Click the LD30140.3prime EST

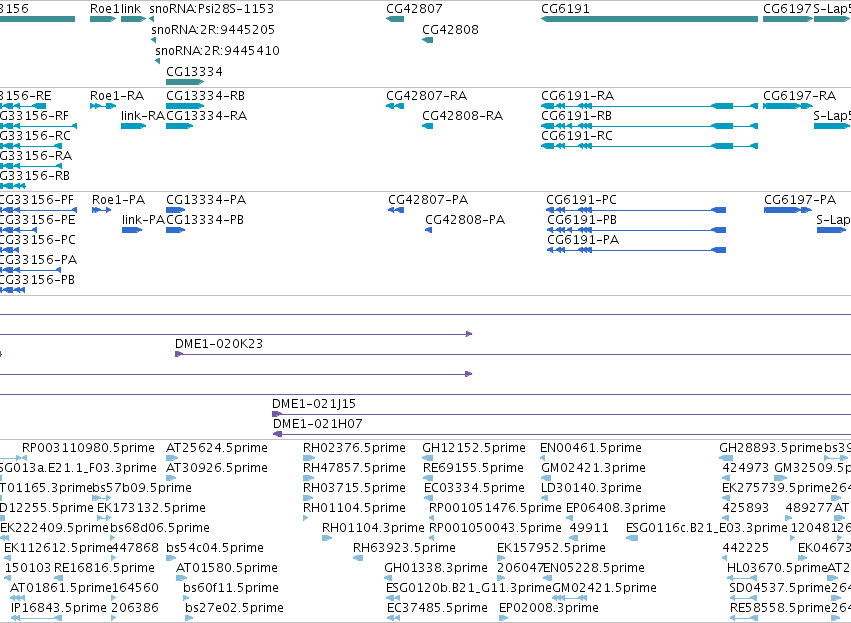544,498
